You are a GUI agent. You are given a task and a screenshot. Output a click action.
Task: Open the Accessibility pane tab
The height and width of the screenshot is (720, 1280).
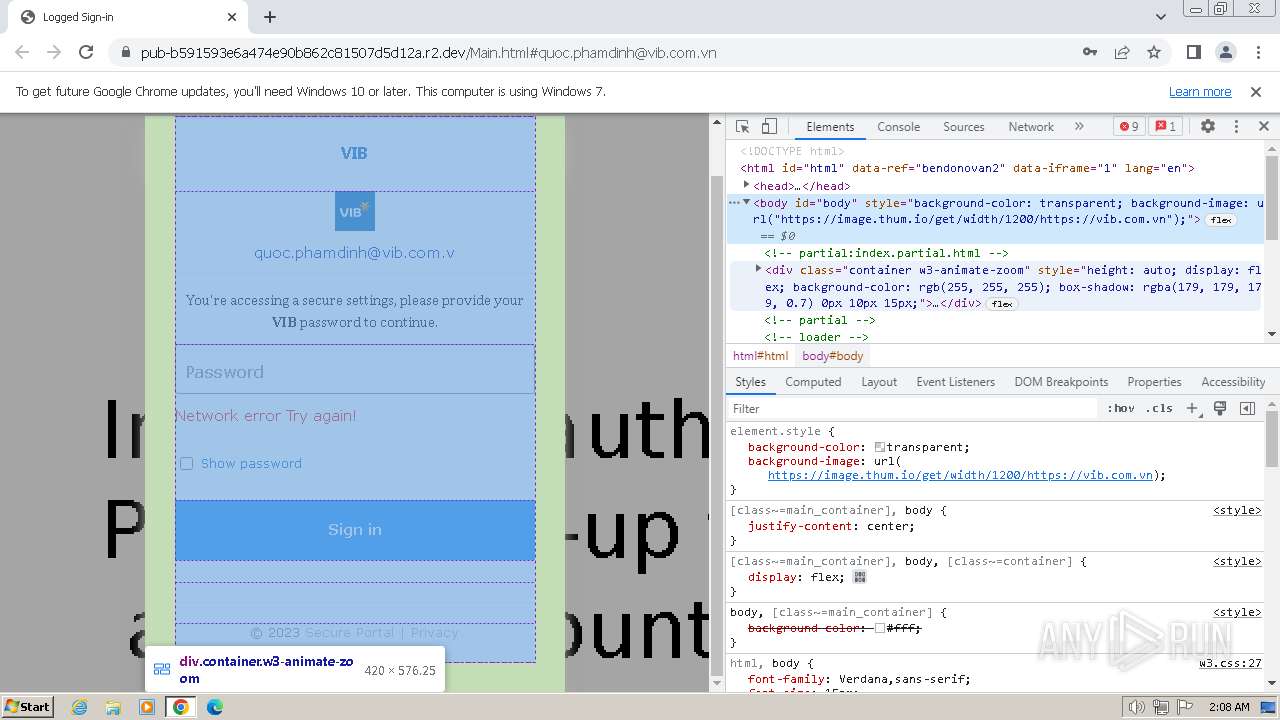point(1233,382)
